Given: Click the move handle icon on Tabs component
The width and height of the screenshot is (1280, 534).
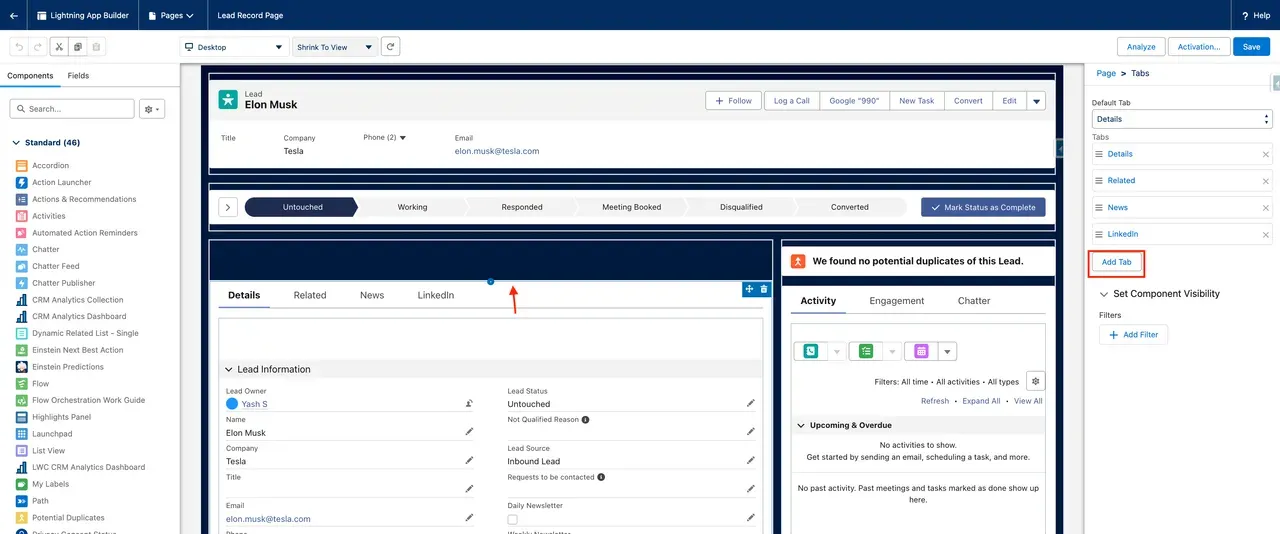Looking at the screenshot, I should pyautogui.click(x=749, y=289).
